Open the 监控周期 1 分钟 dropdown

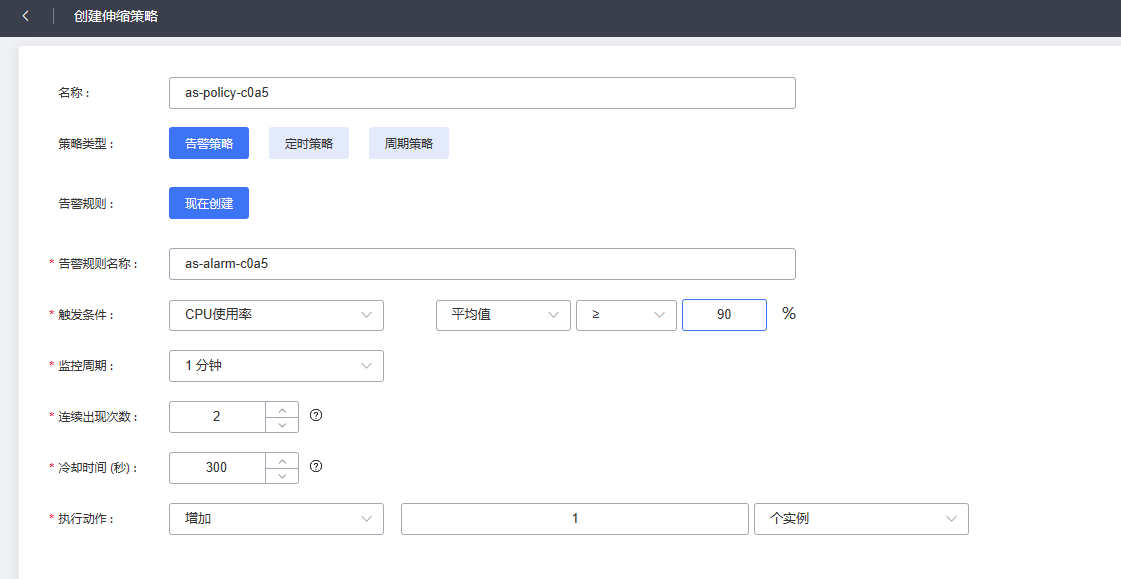point(276,366)
